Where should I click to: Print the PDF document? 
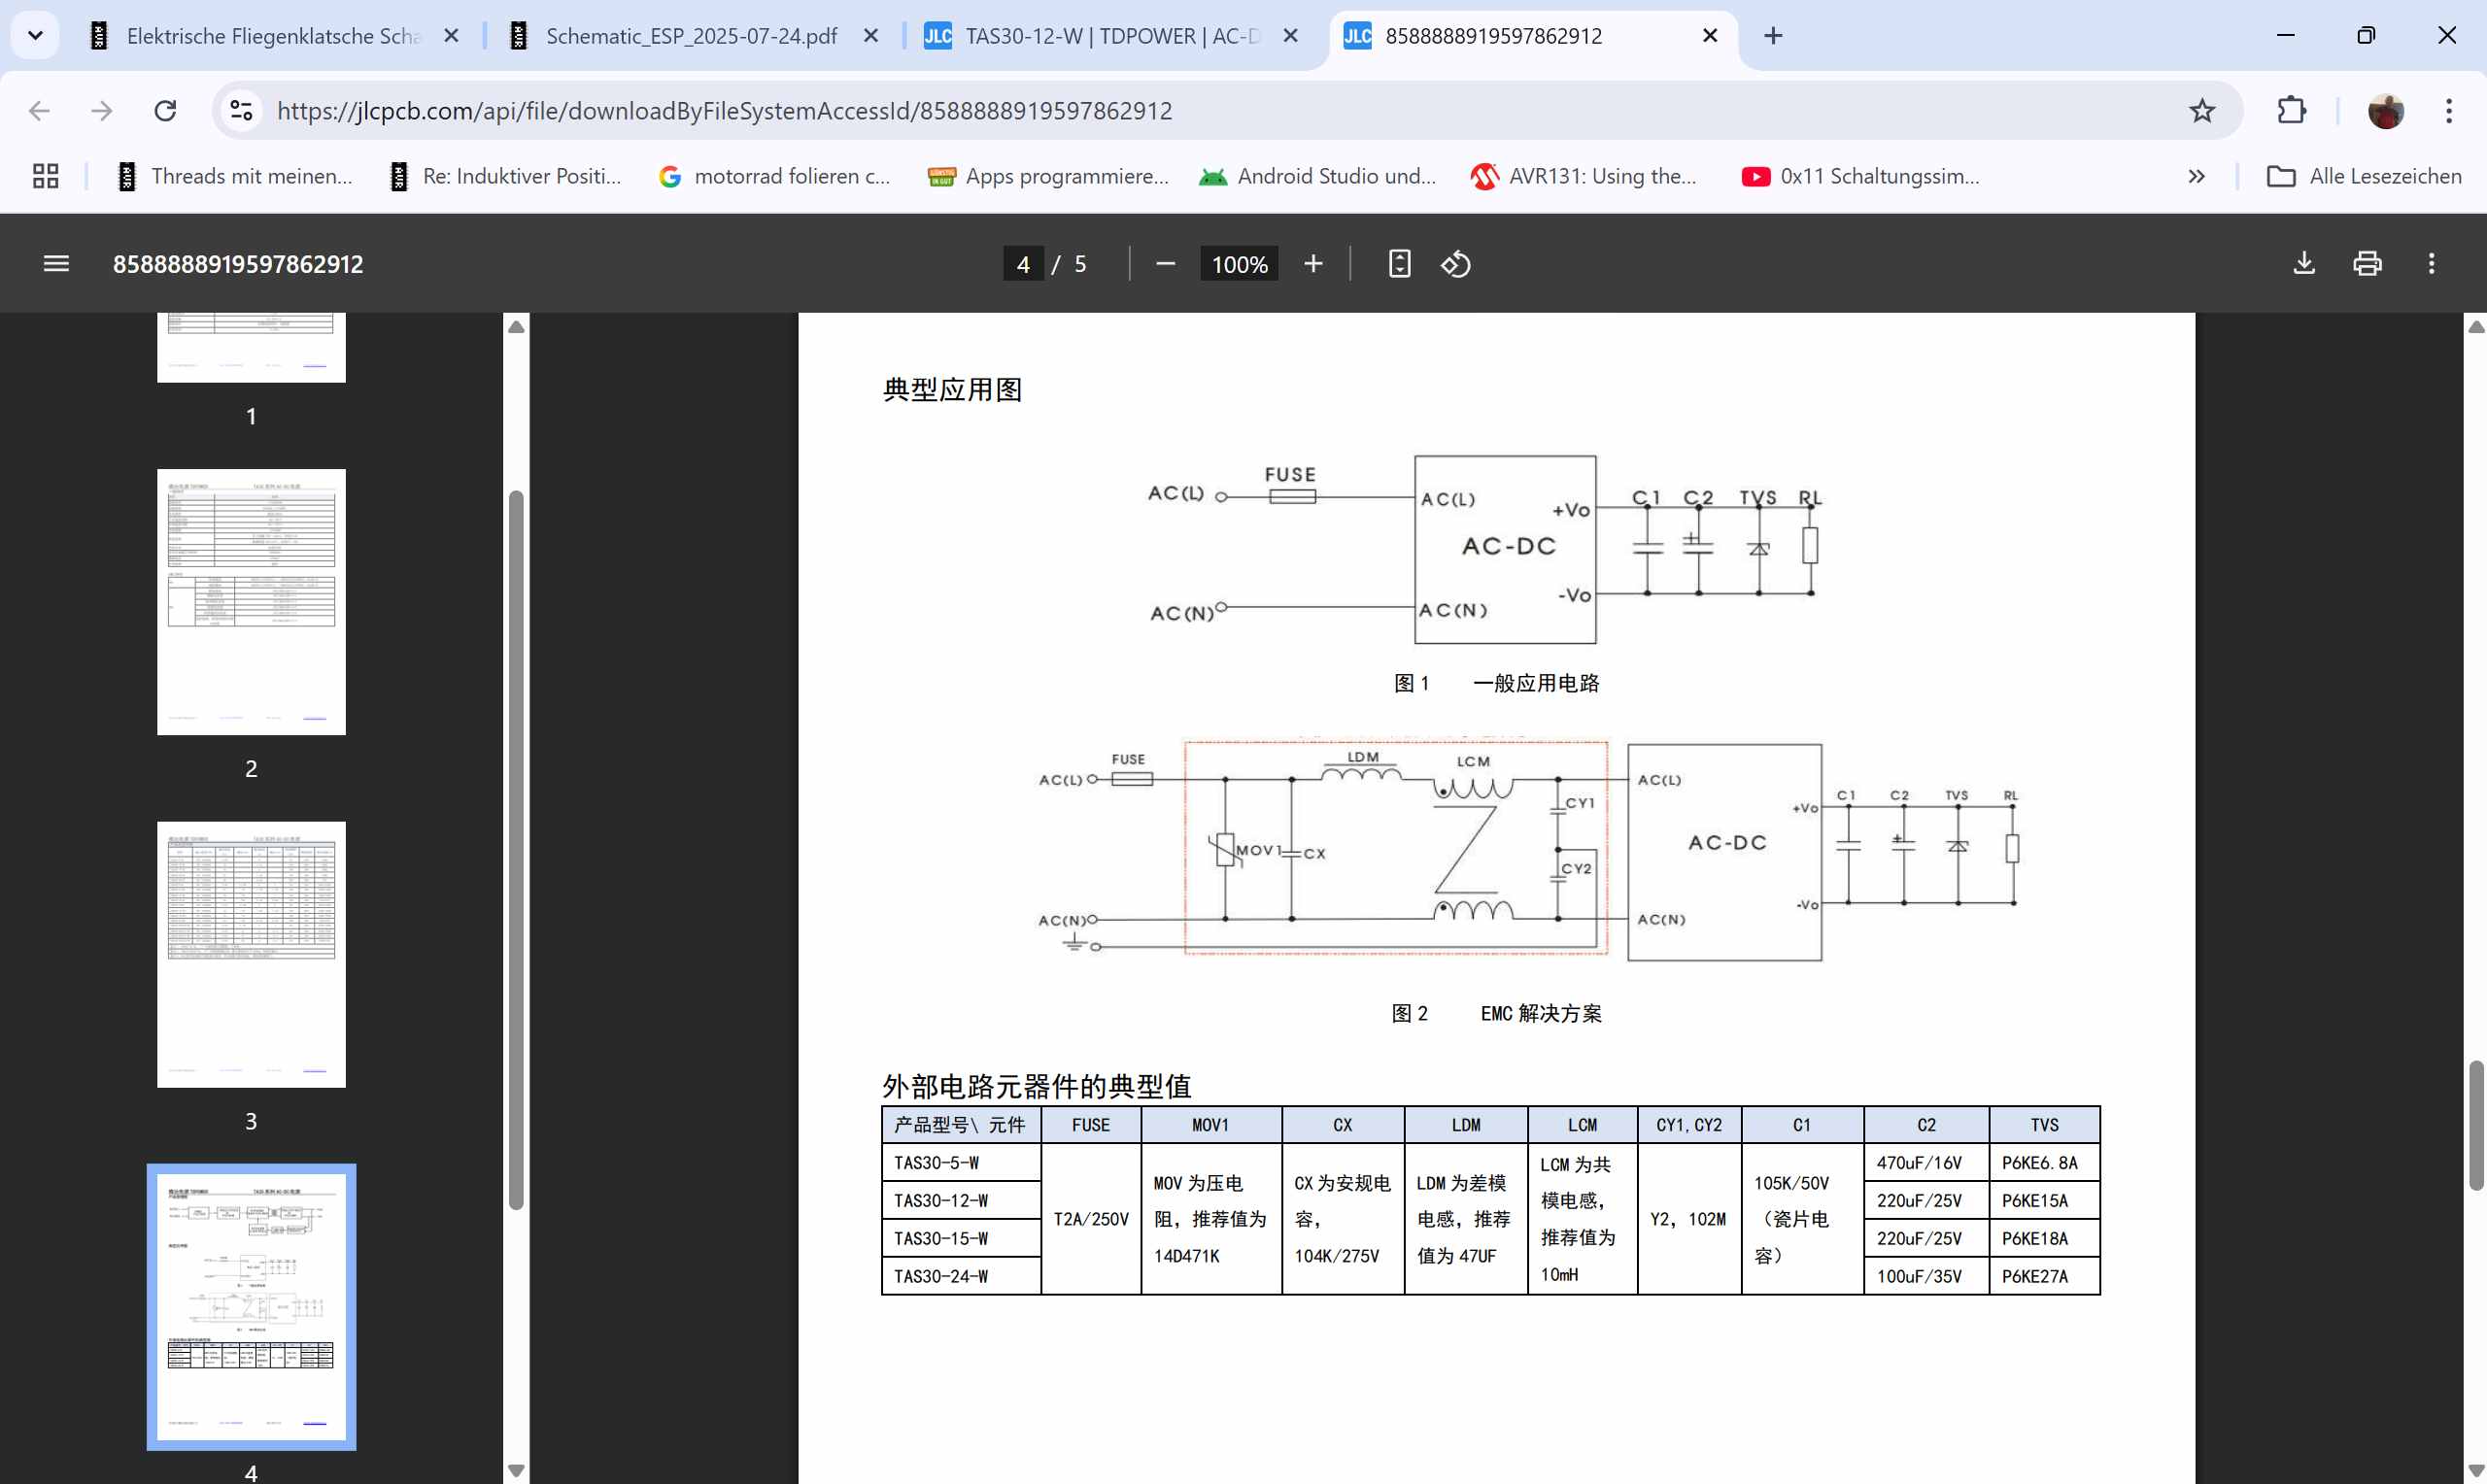coord(2367,264)
